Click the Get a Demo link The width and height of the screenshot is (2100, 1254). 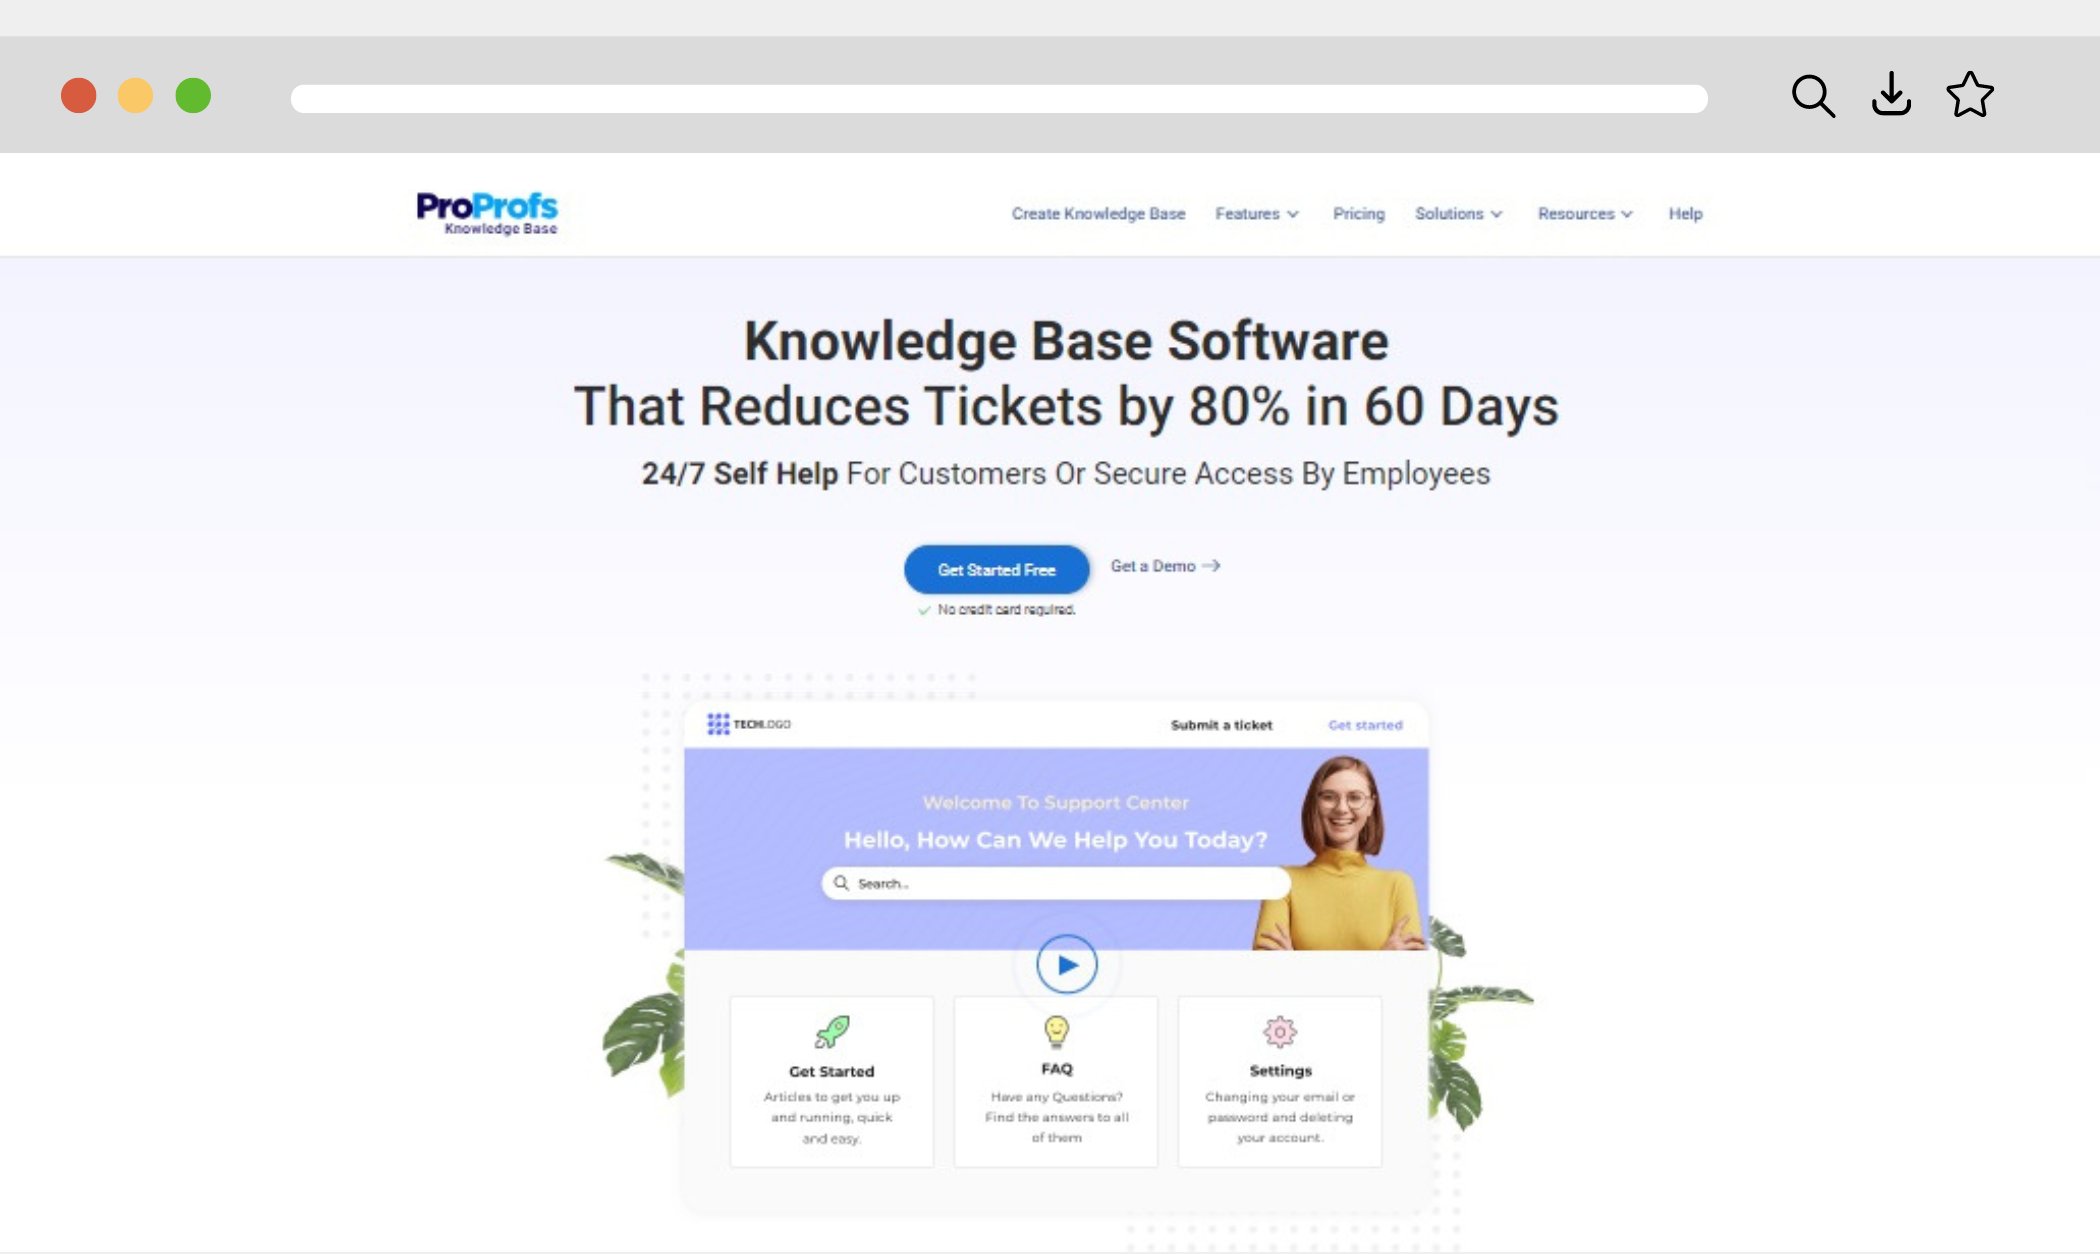(1164, 566)
